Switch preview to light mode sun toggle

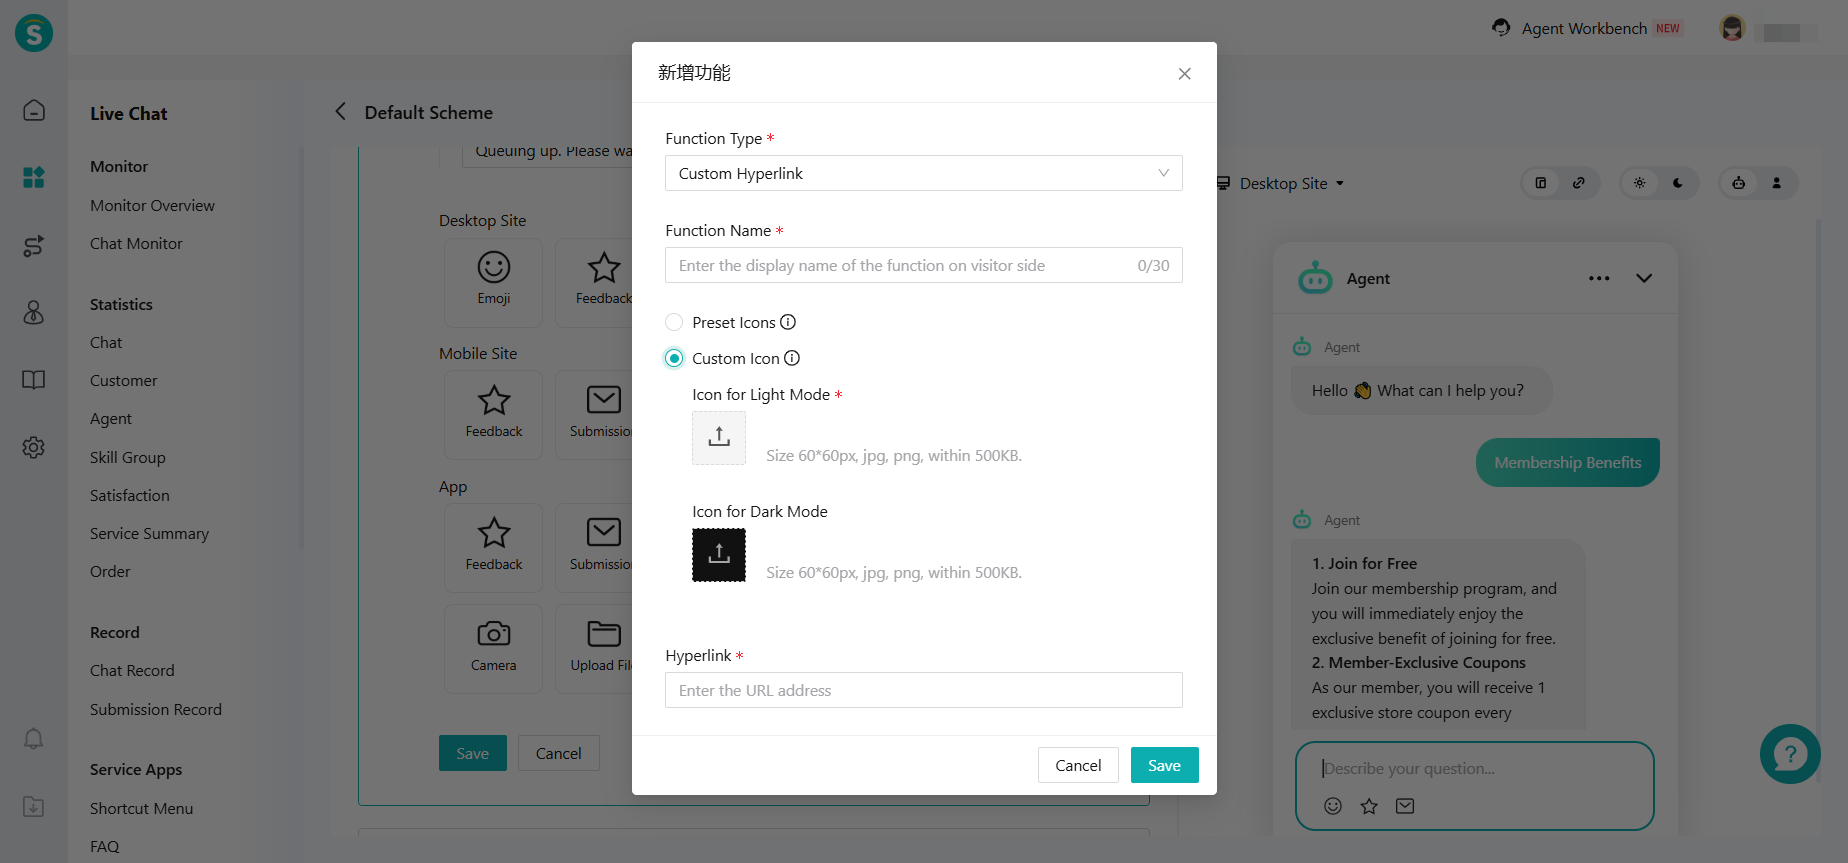(1639, 183)
